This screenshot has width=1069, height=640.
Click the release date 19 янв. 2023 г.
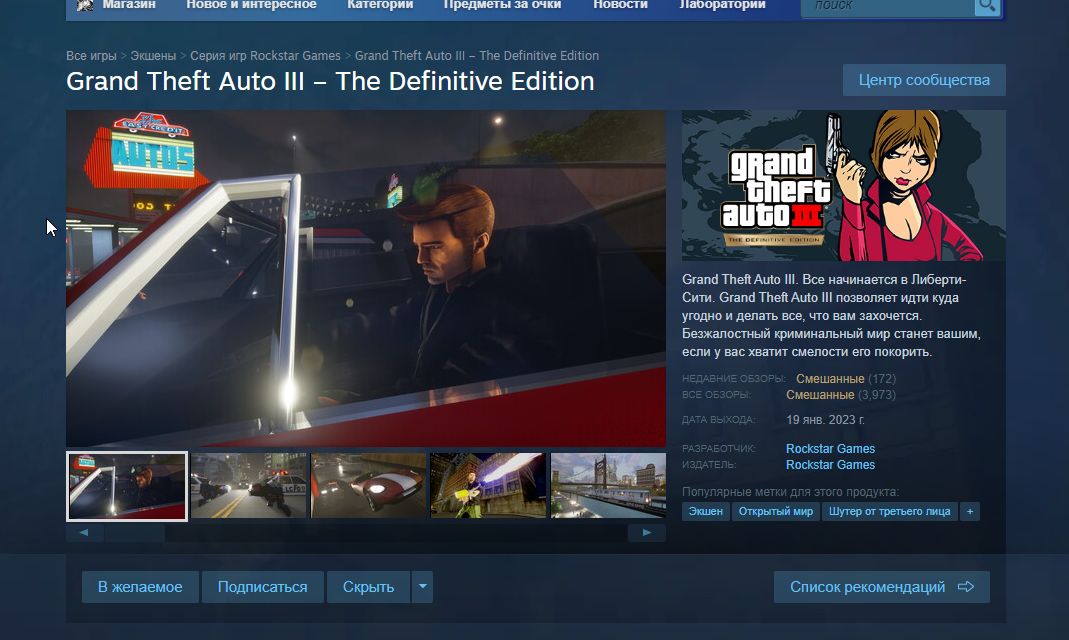(x=825, y=420)
